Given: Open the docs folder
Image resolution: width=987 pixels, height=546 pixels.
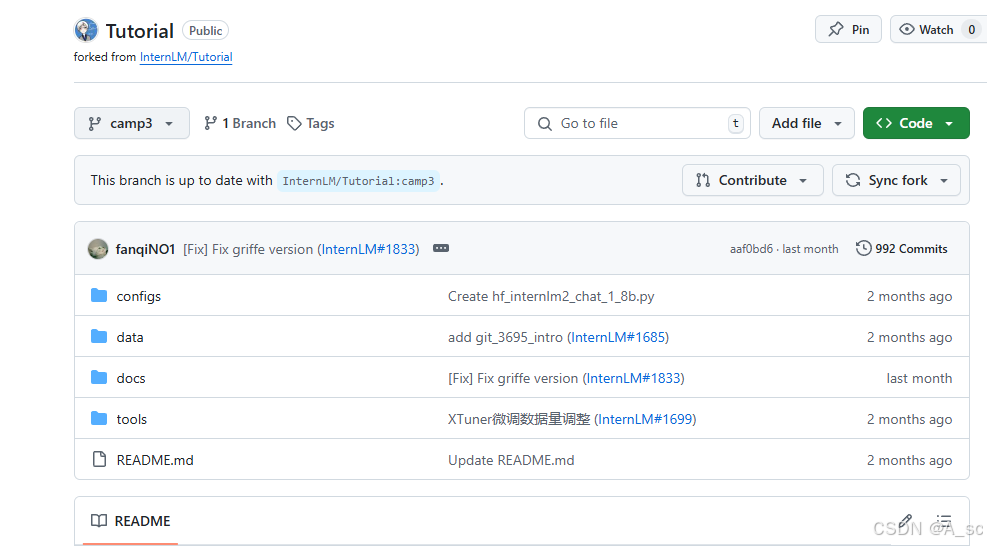Looking at the screenshot, I should tap(131, 378).
